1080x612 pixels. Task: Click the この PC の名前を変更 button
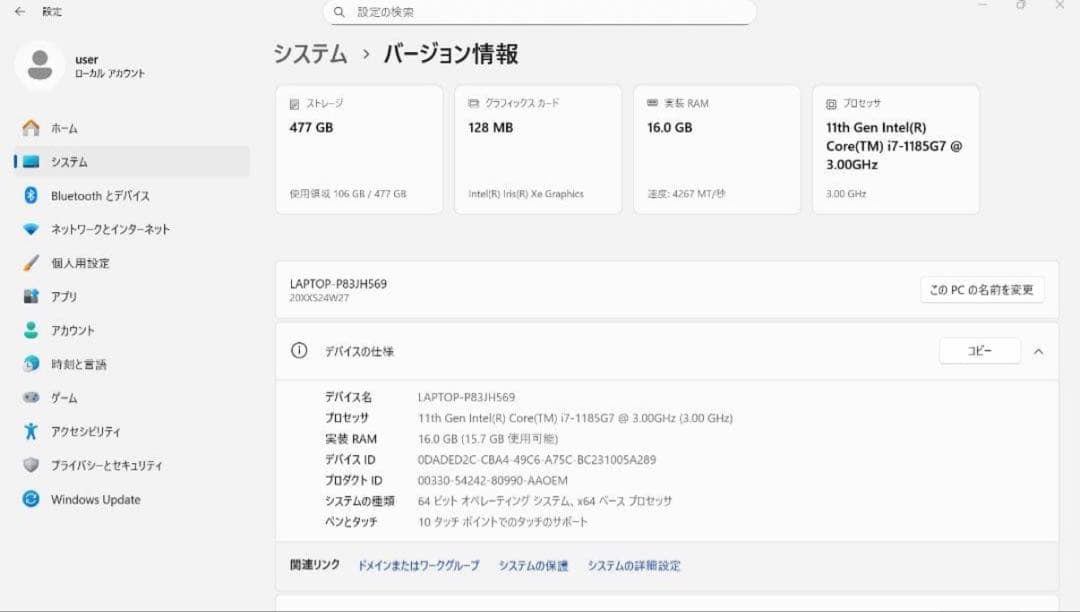pyautogui.click(x=982, y=290)
